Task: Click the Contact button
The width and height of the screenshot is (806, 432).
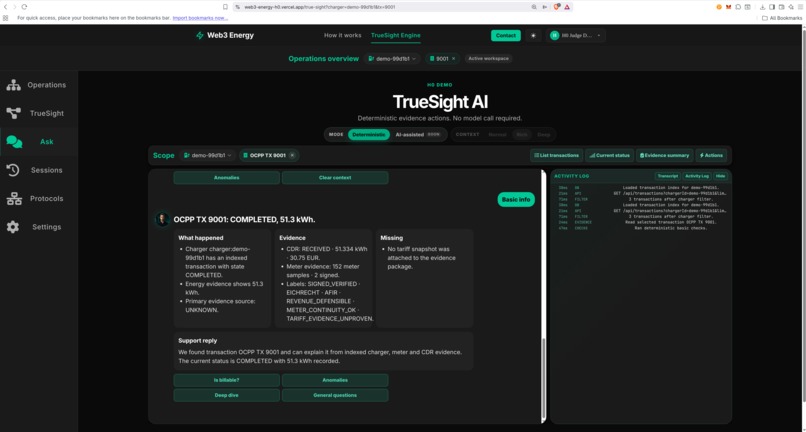Action: click(x=505, y=35)
